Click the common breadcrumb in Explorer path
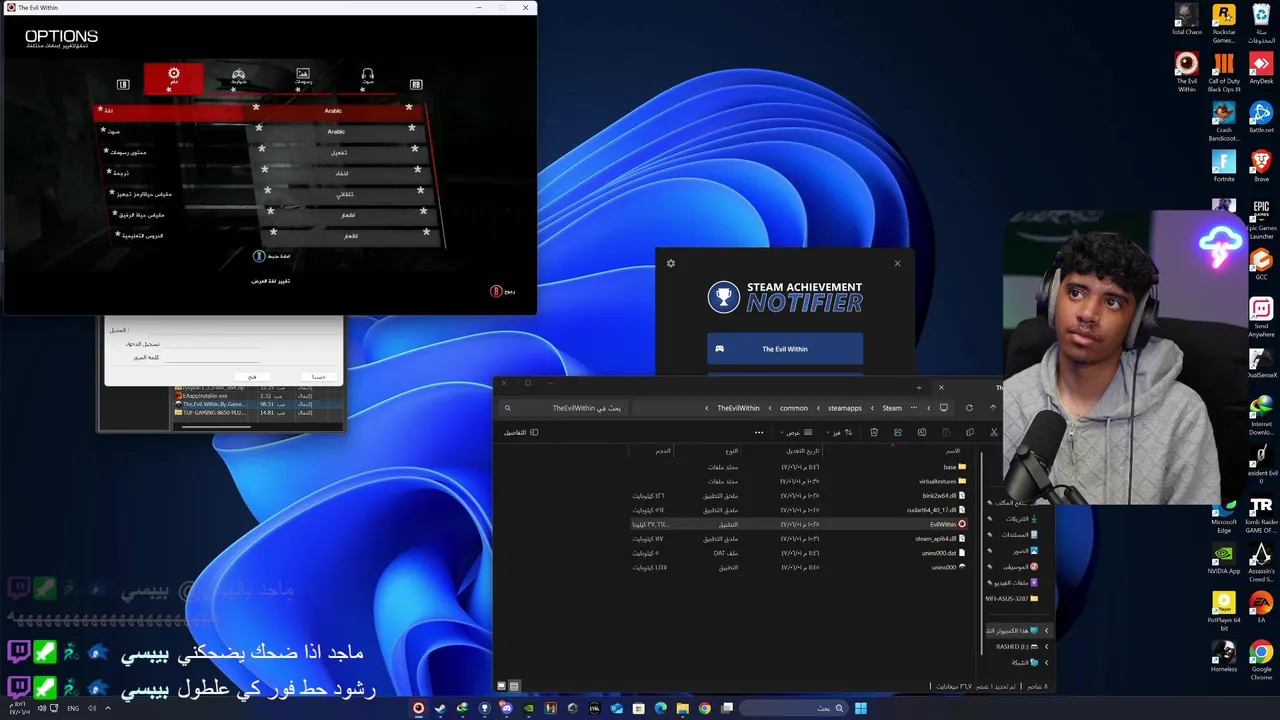The image size is (1280, 720). pos(794,408)
